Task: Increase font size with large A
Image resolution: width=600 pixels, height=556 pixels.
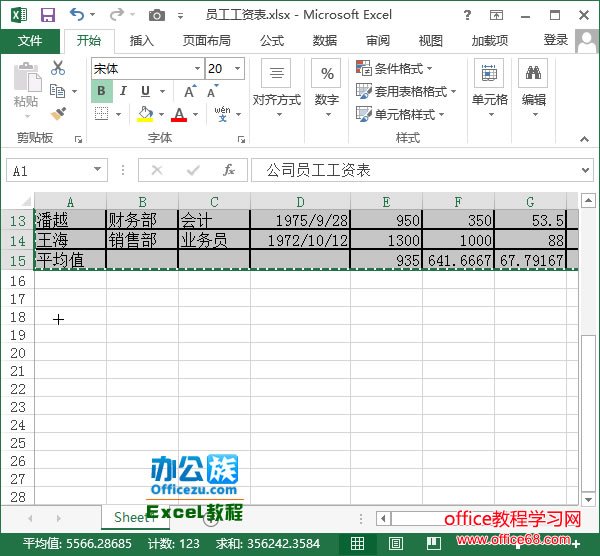Action: click(190, 91)
